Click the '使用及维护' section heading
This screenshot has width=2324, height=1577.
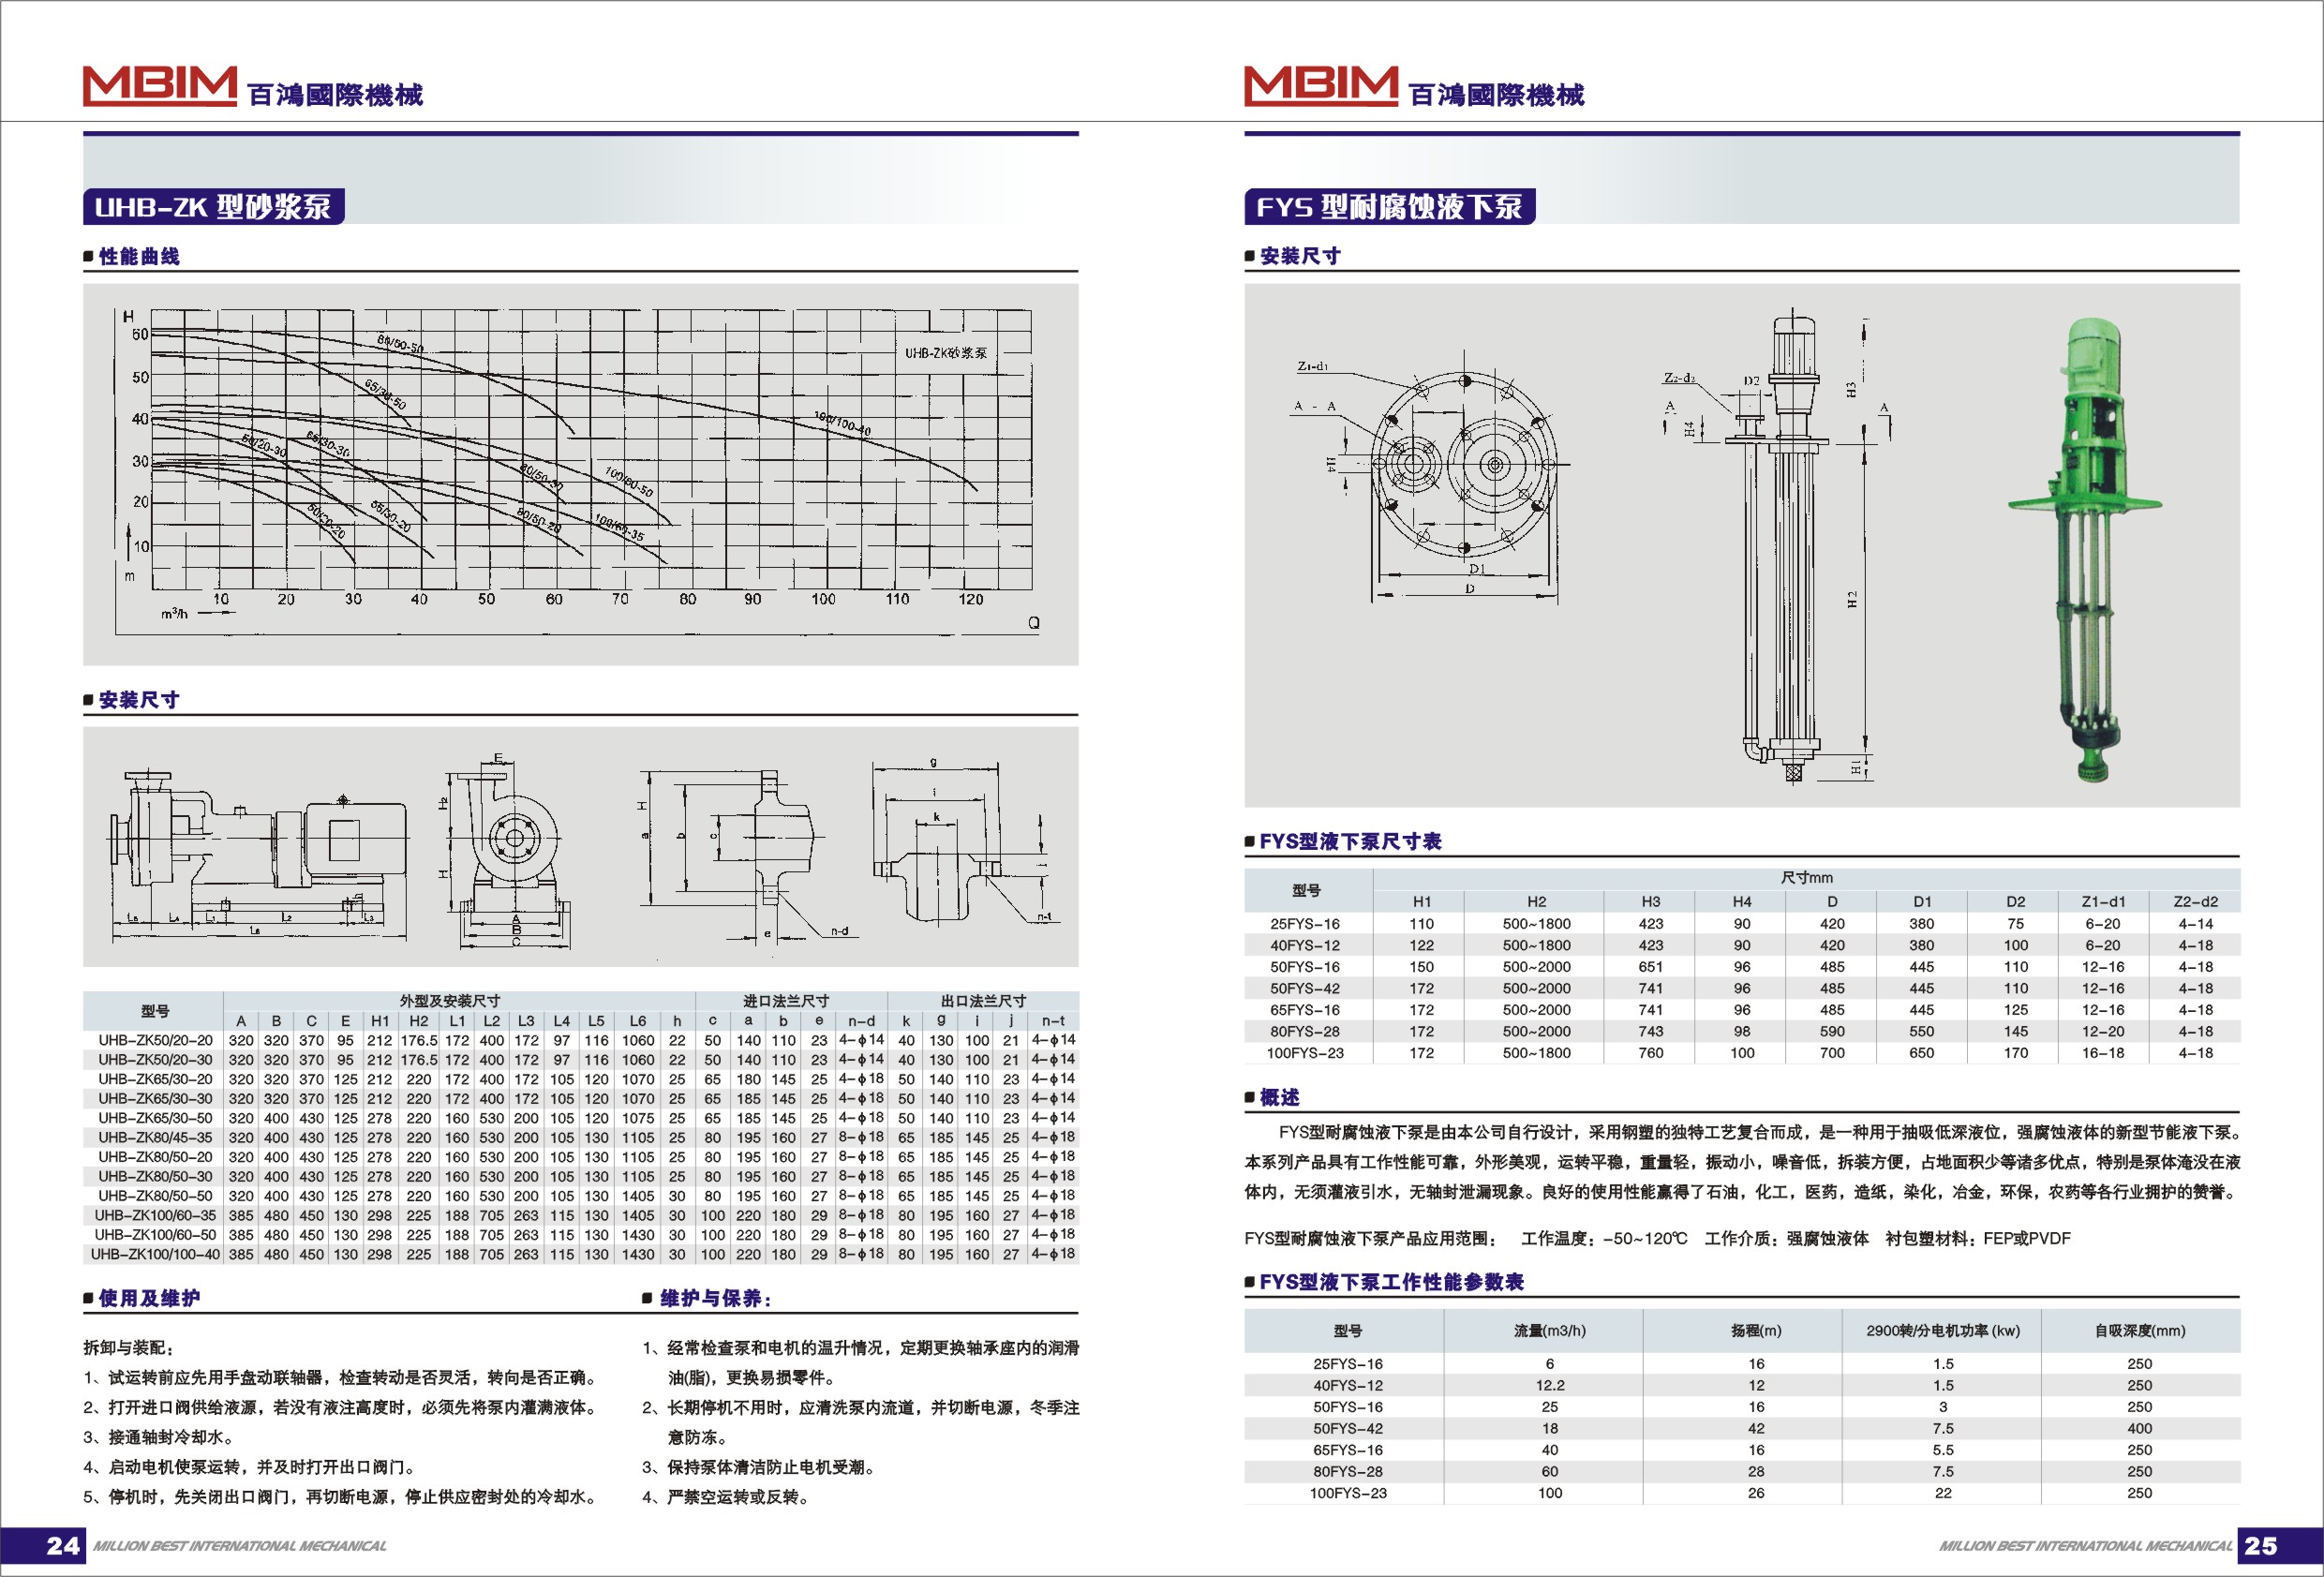pyautogui.click(x=149, y=1298)
